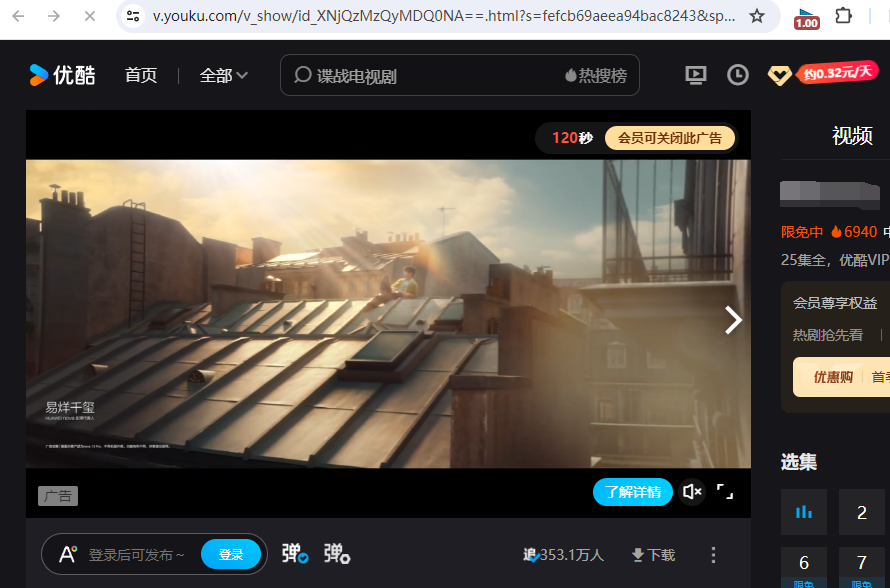
Task: Toggle the danmaku 弹 display switch
Action: click(295, 553)
